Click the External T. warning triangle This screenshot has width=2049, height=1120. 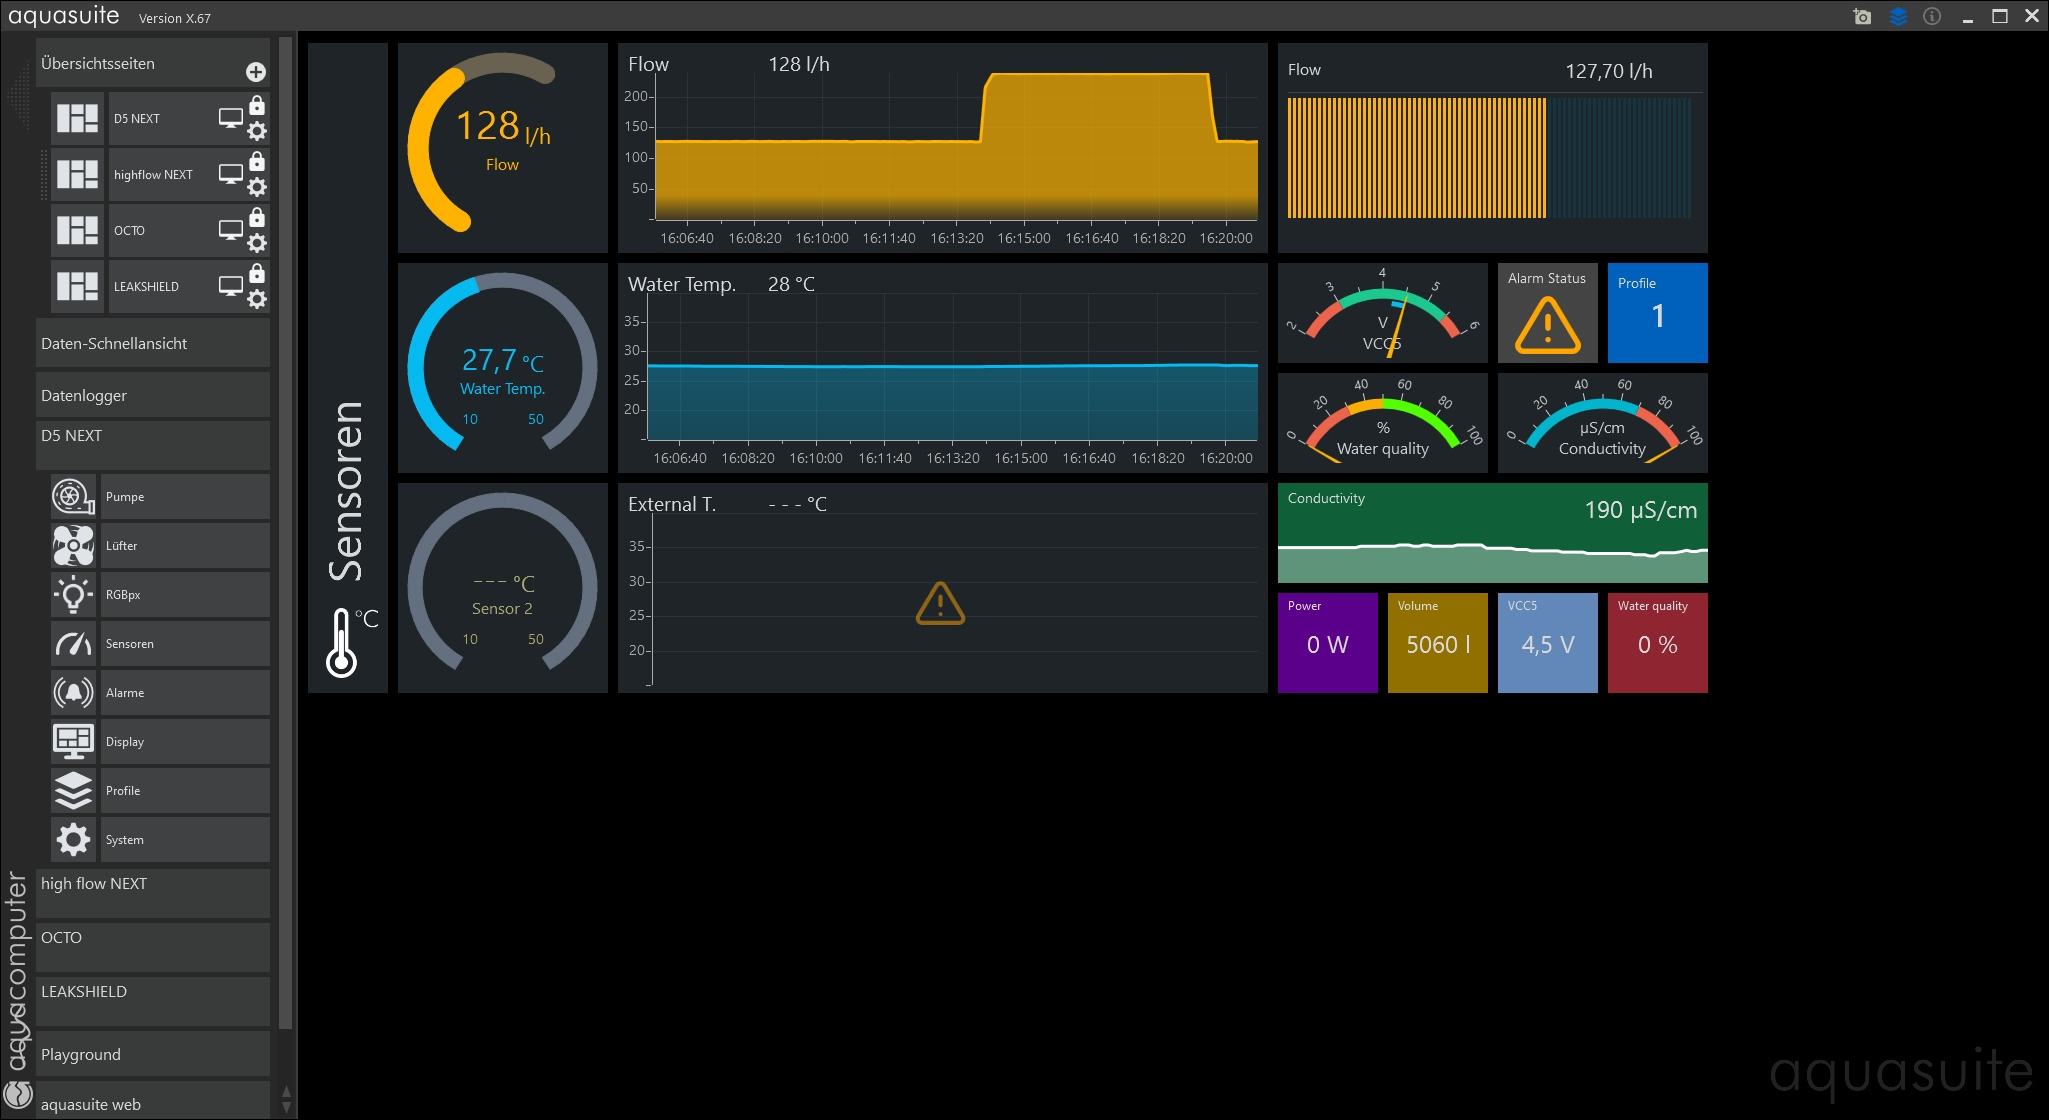point(940,604)
